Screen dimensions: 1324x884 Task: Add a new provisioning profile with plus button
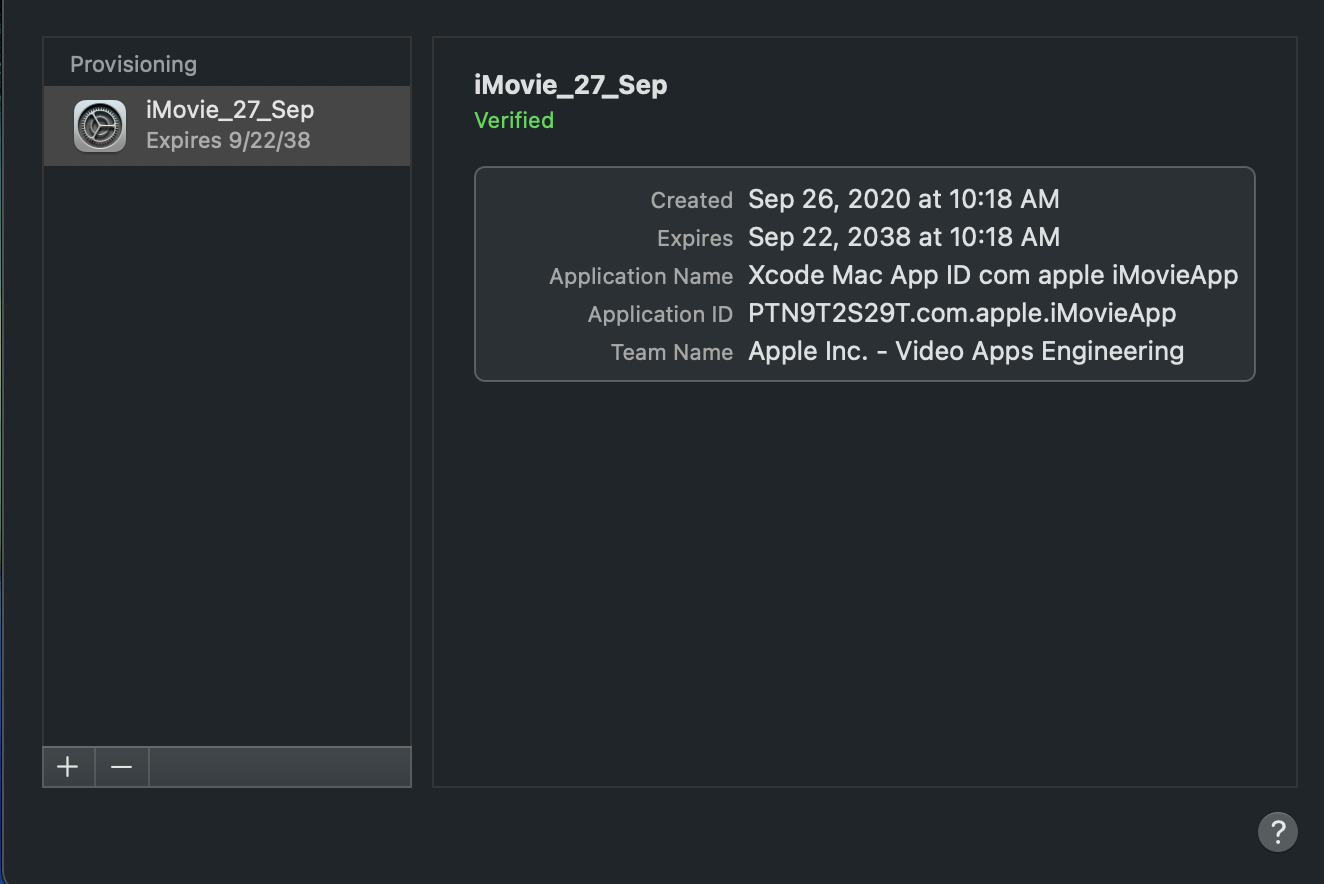(68, 767)
